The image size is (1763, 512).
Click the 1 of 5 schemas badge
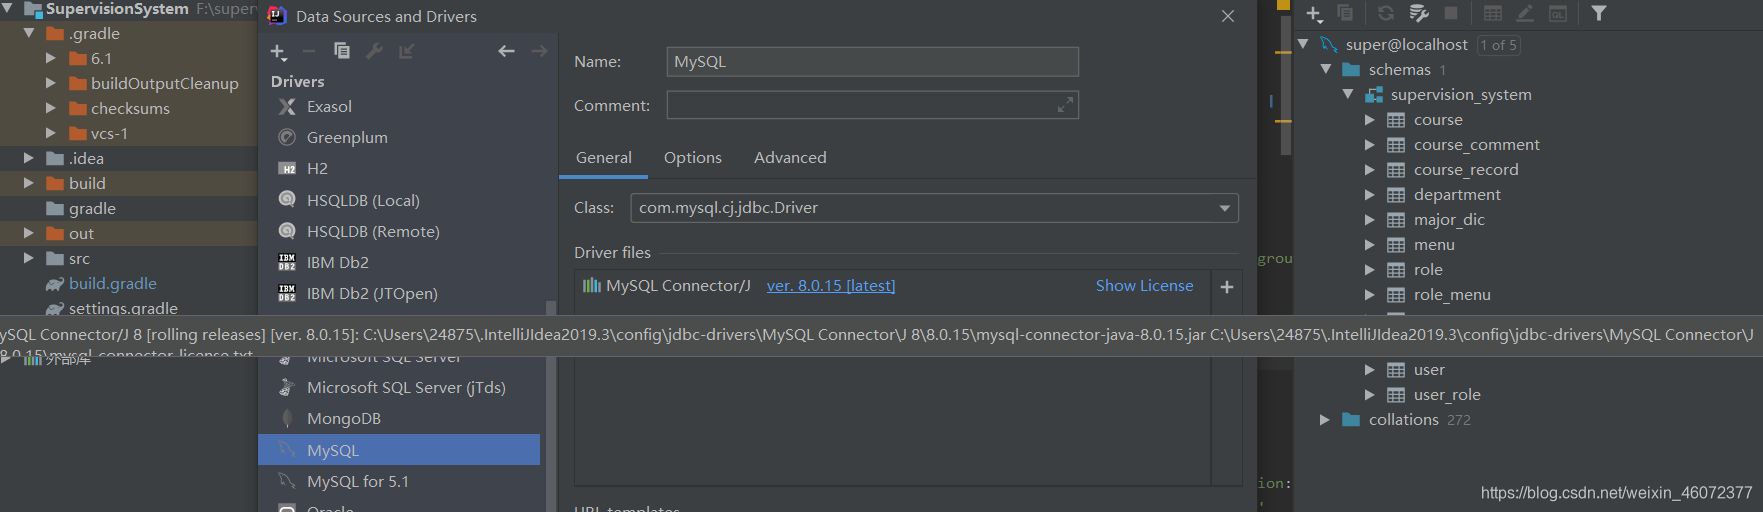pos(1498,45)
